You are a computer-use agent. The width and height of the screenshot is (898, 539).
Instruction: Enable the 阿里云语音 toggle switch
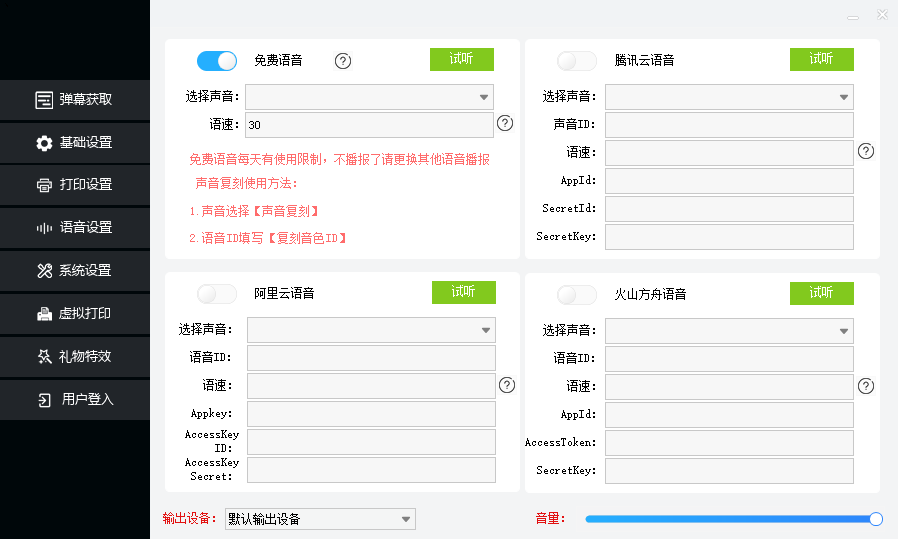tap(217, 294)
